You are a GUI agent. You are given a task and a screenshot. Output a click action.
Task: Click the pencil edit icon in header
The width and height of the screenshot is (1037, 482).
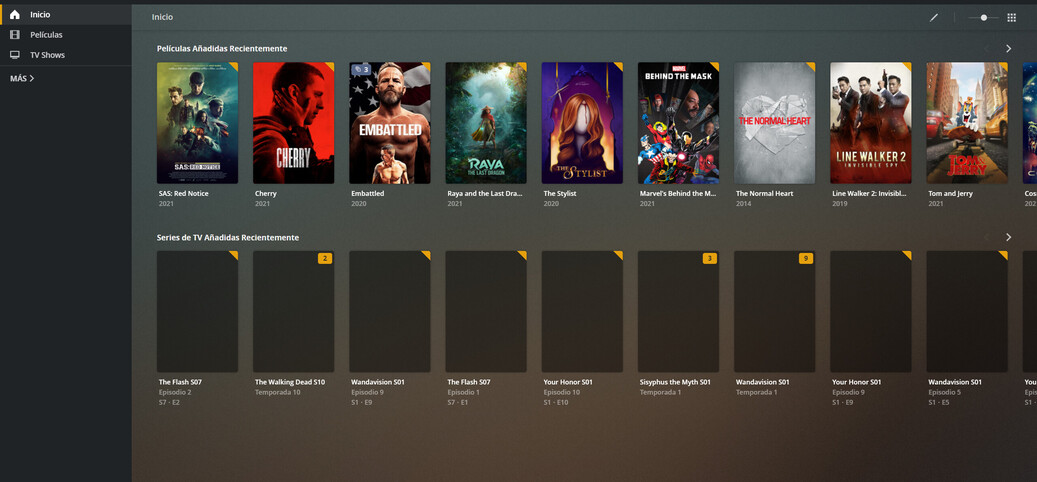point(934,18)
